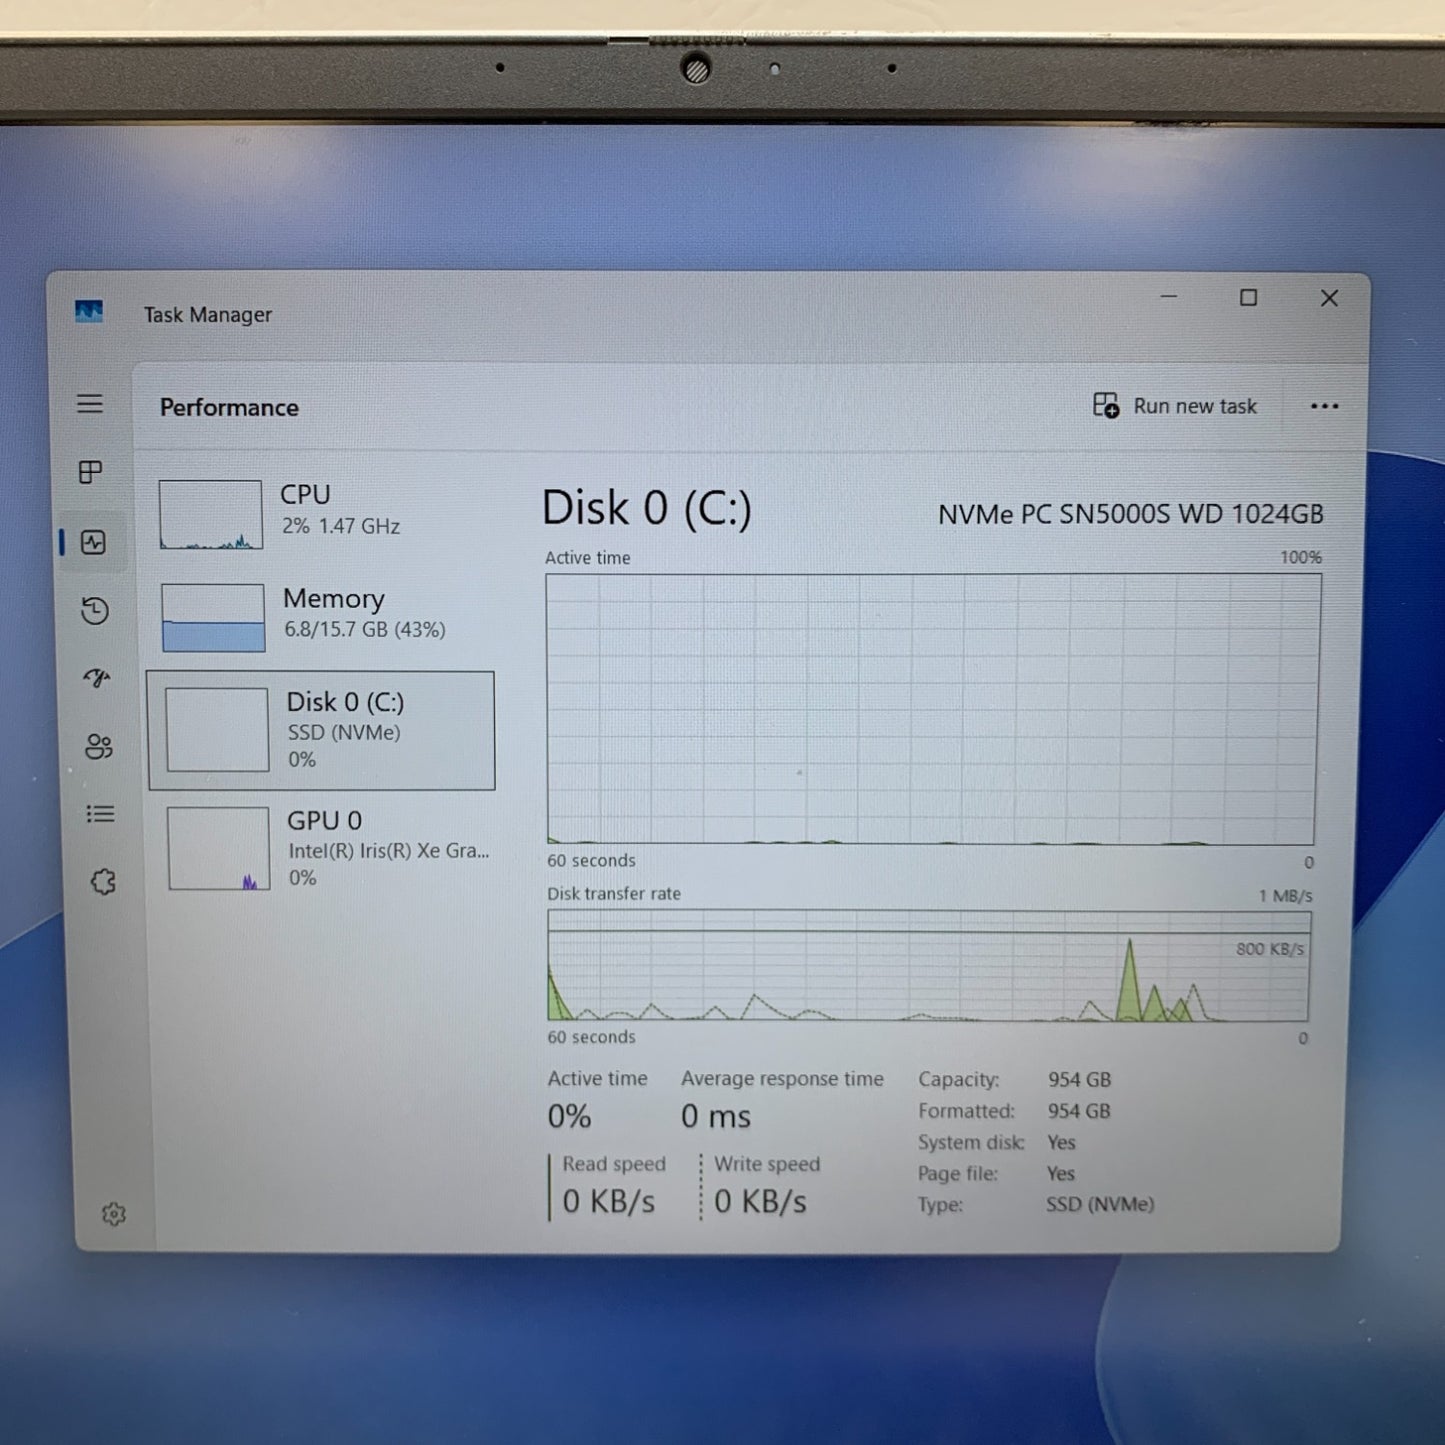The image size is (1445, 1445).
Task: Open the hamburger navigation menu
Action: [90, 404]
